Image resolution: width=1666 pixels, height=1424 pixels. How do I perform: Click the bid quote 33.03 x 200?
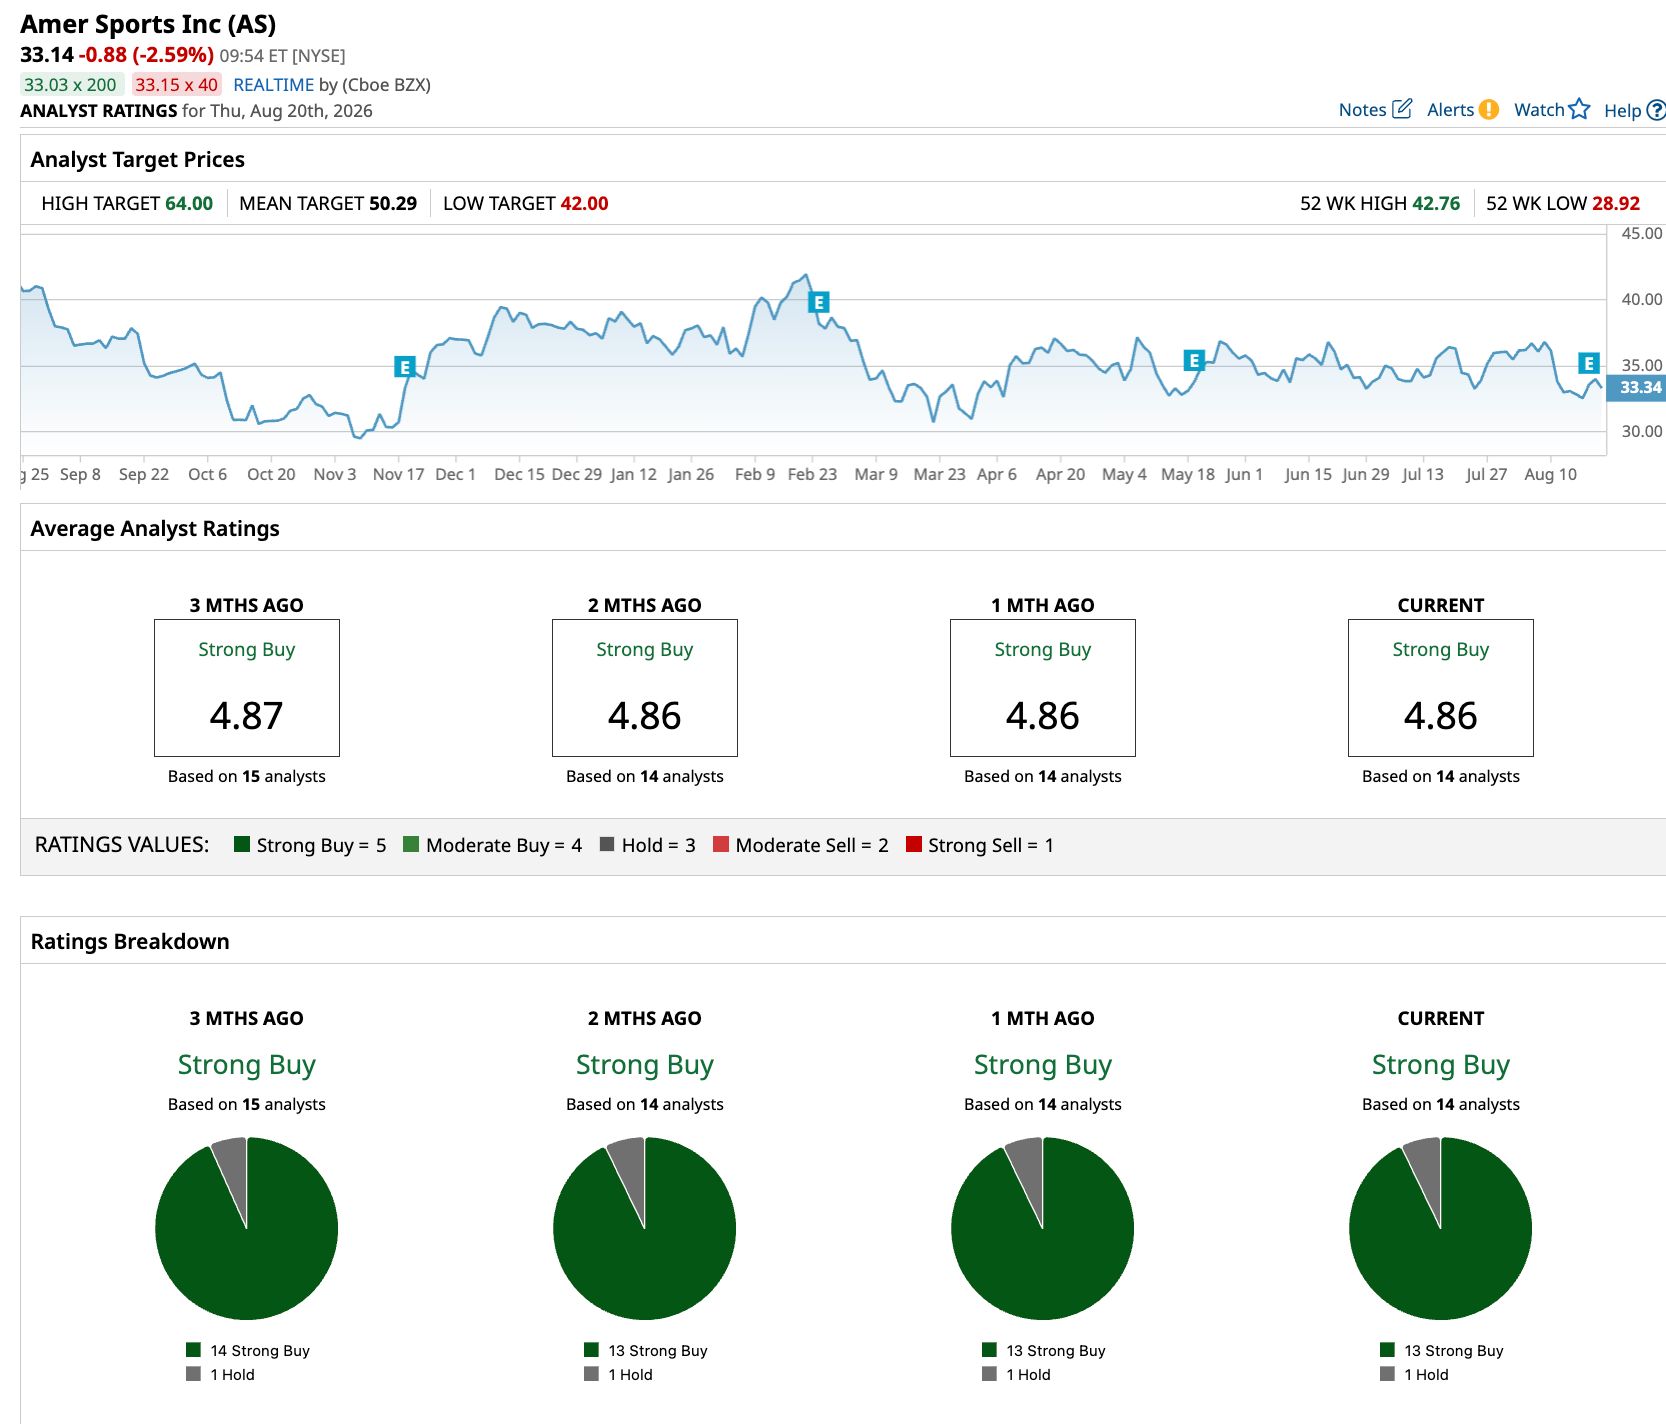(x=71, y=85)
